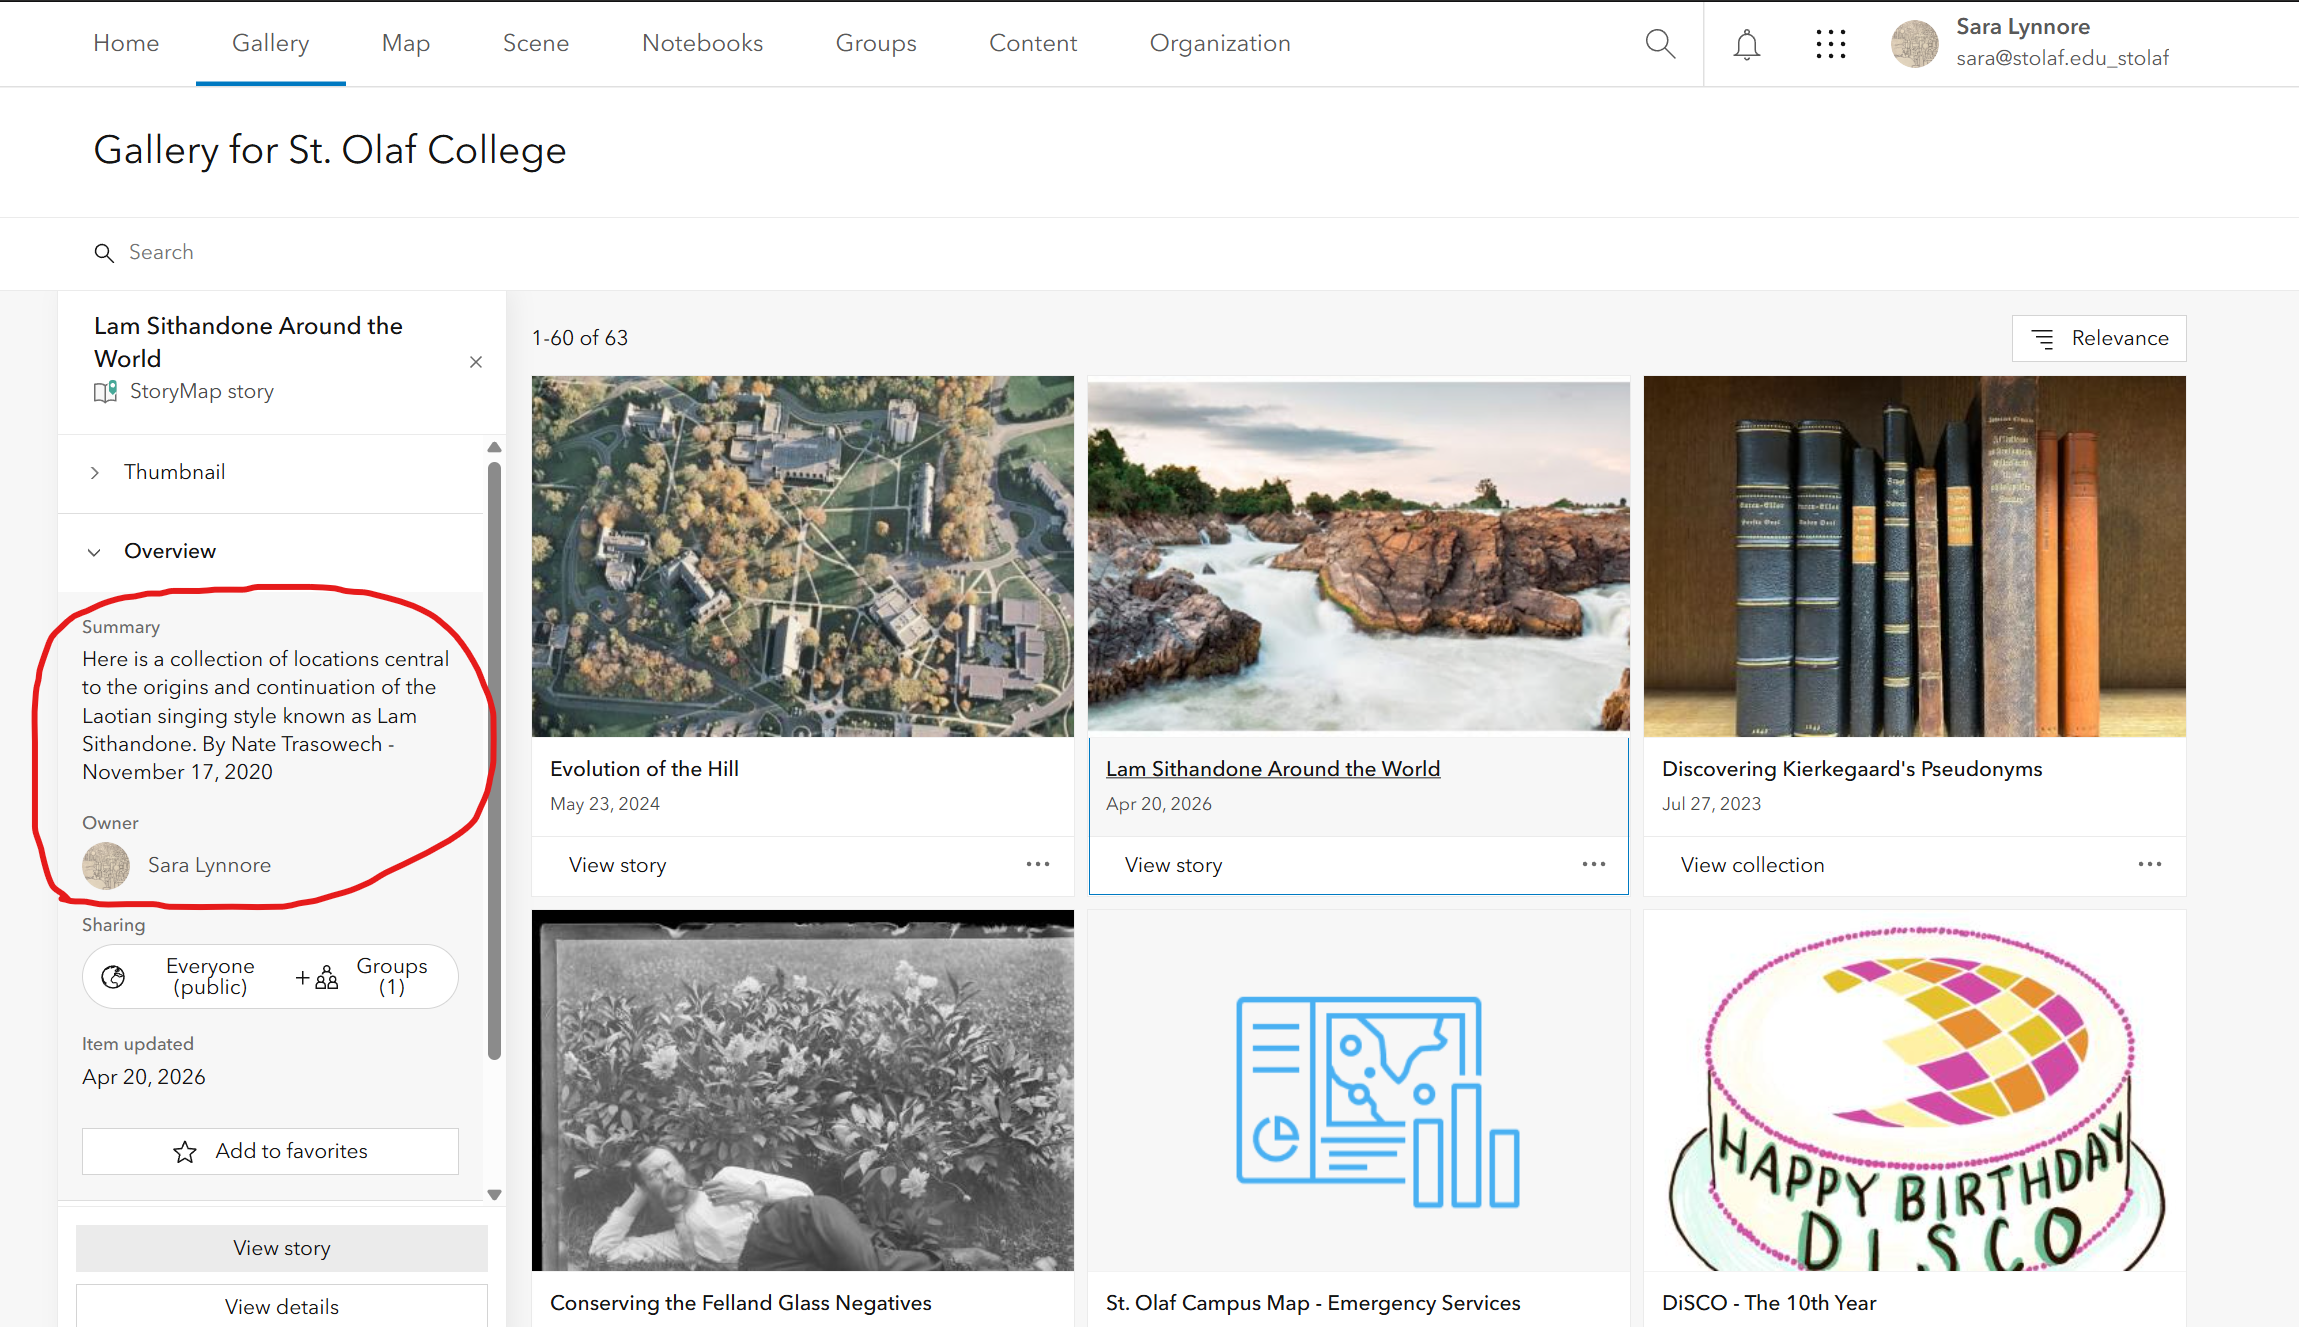Open Lam Sithandone Around the World title link
Image resolution: width=2299 pixels, height=1327 pixels.
(x=1273, y=769)
